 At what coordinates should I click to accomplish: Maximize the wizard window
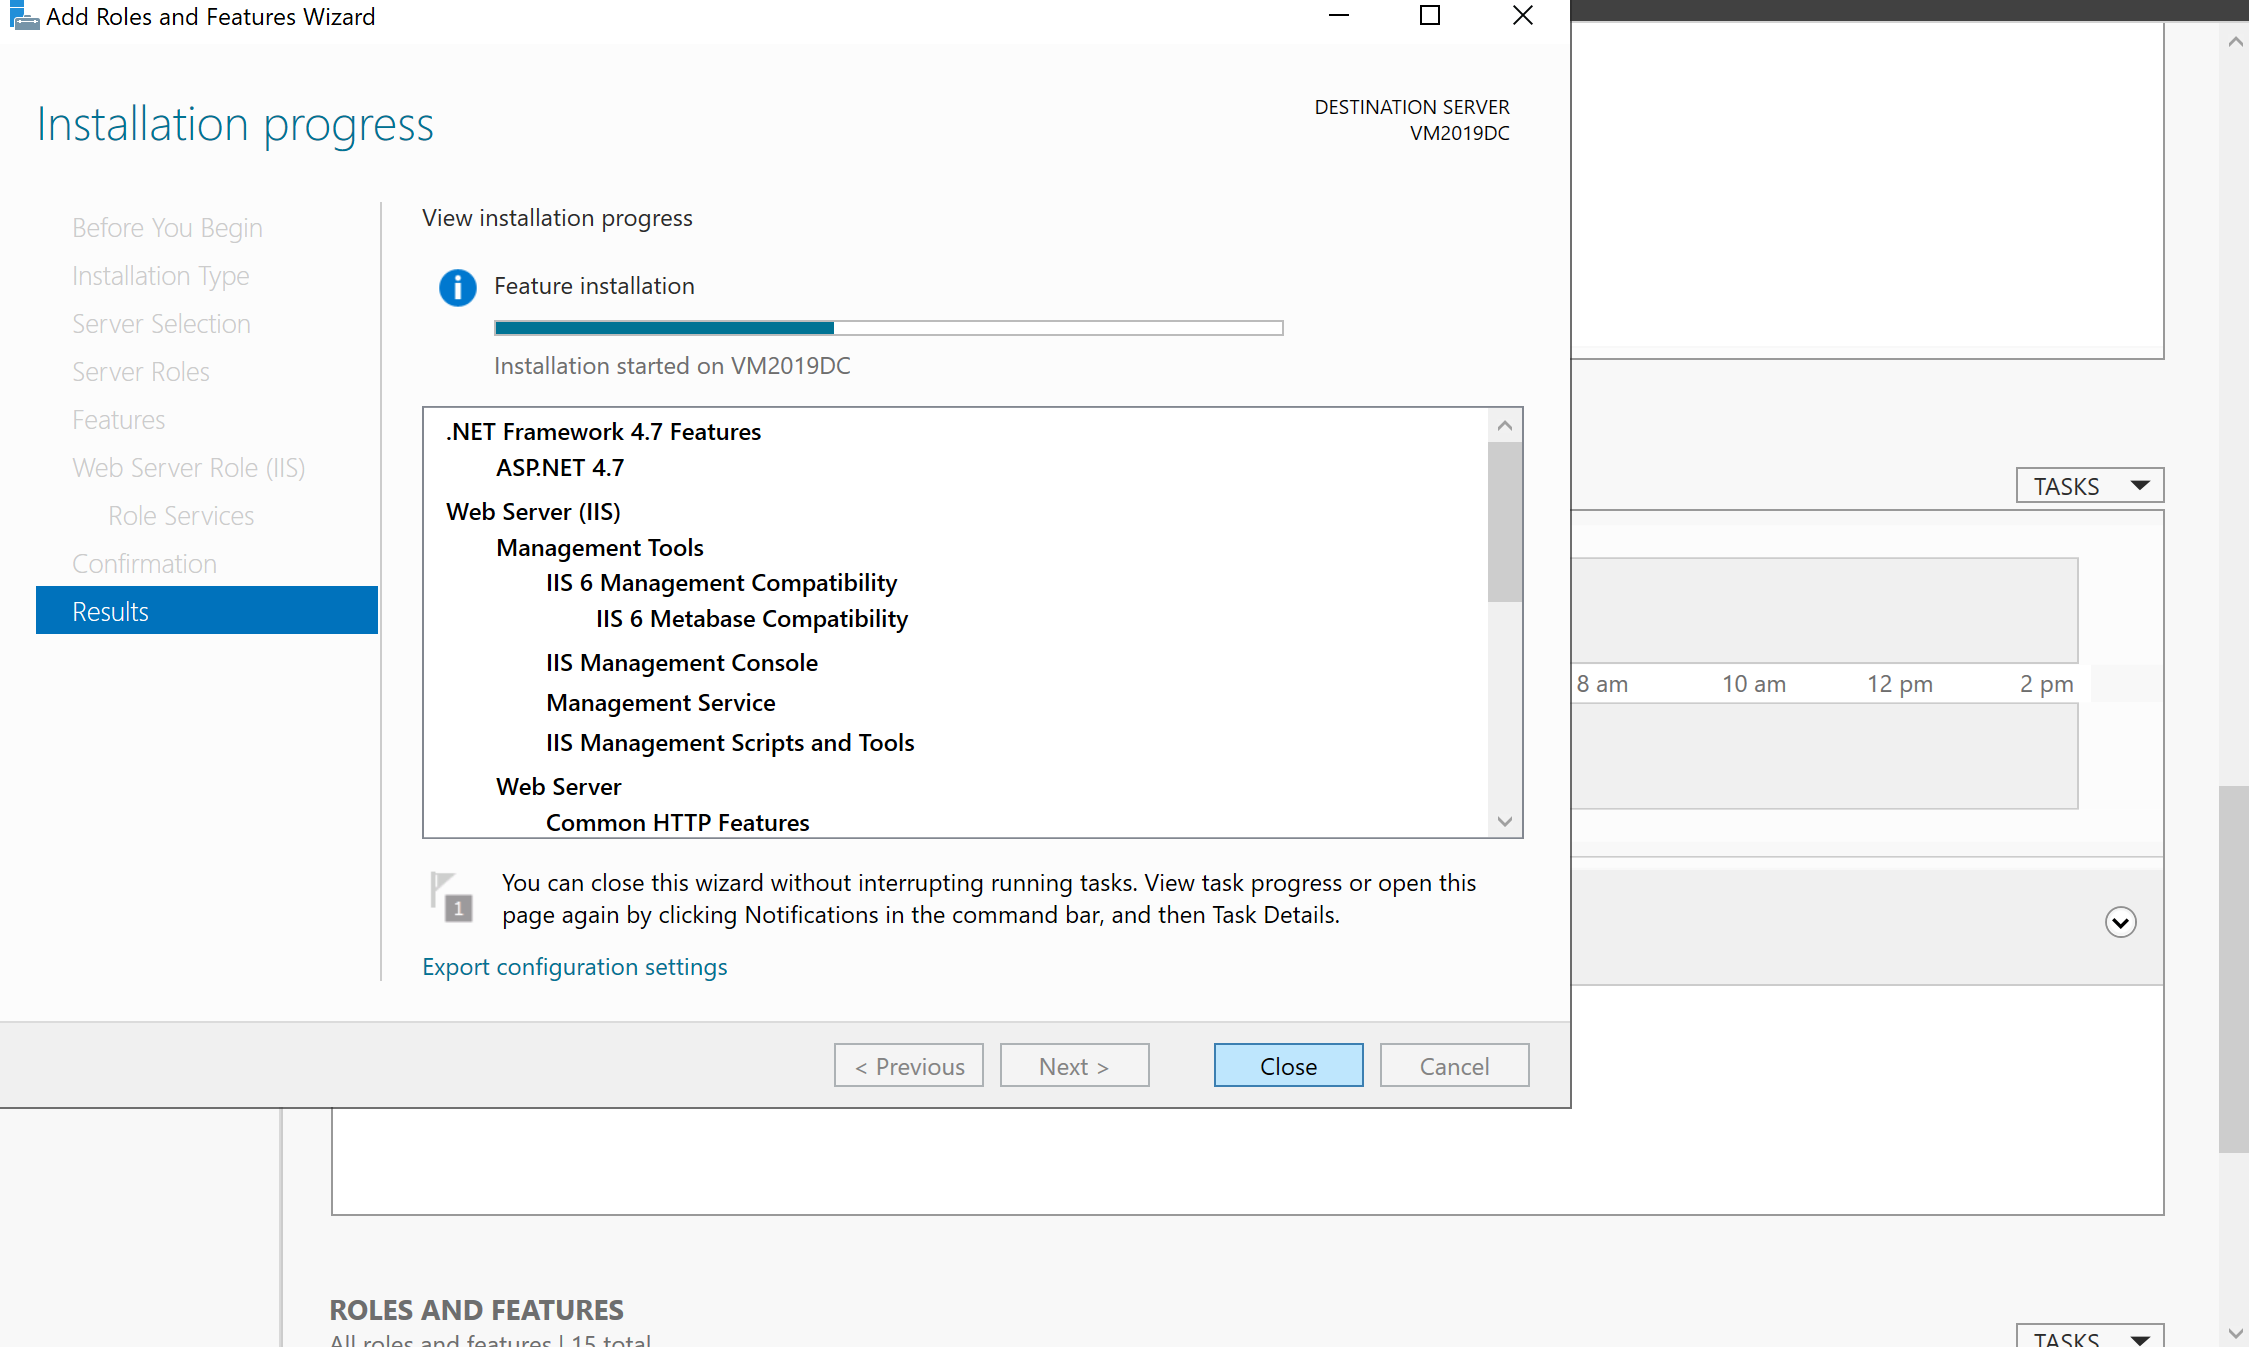click(1430, 16)
